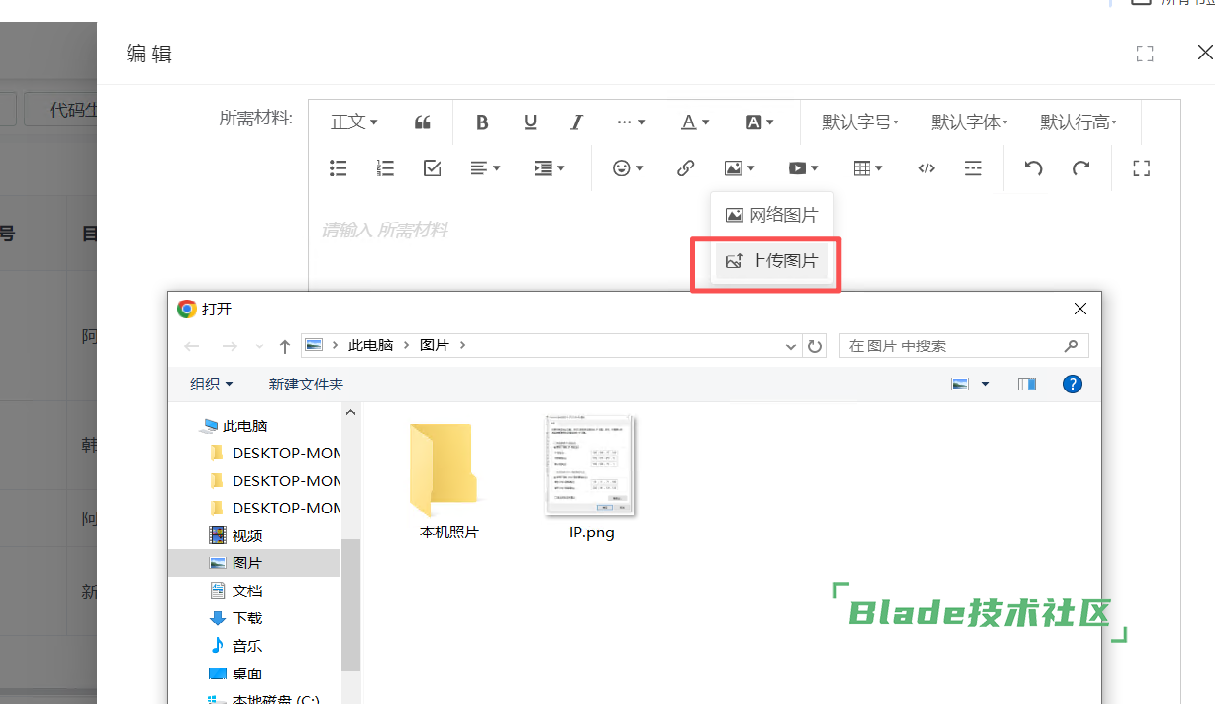
Task: Select 下载 folder in navigation tree
Action: [247, 618]
